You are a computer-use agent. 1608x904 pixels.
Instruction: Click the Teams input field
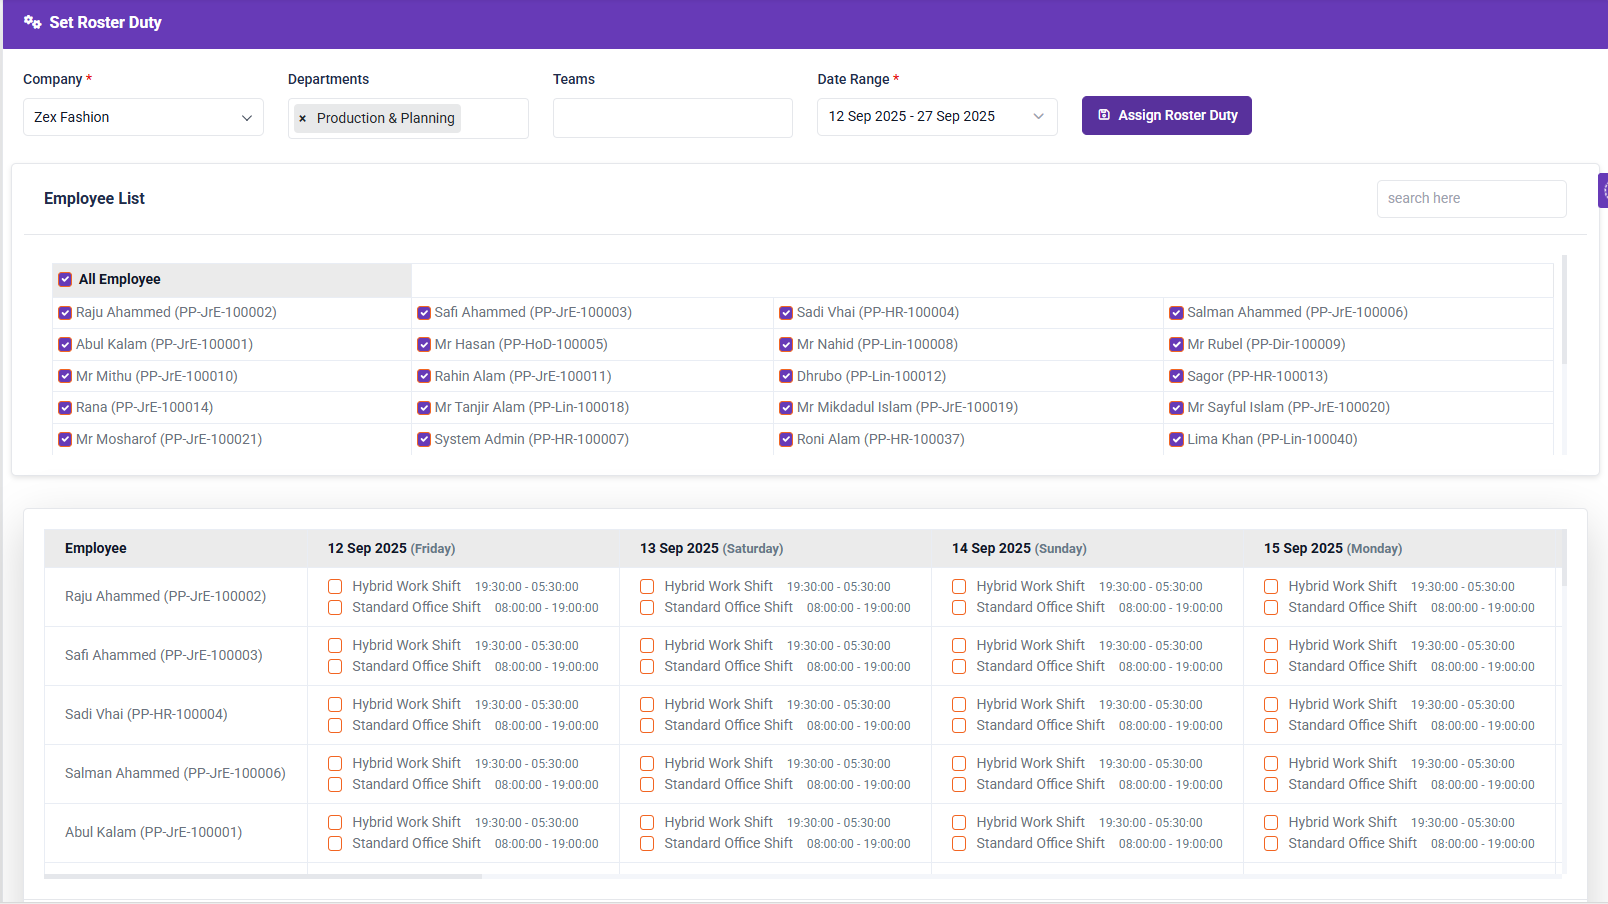pos(672,118)
